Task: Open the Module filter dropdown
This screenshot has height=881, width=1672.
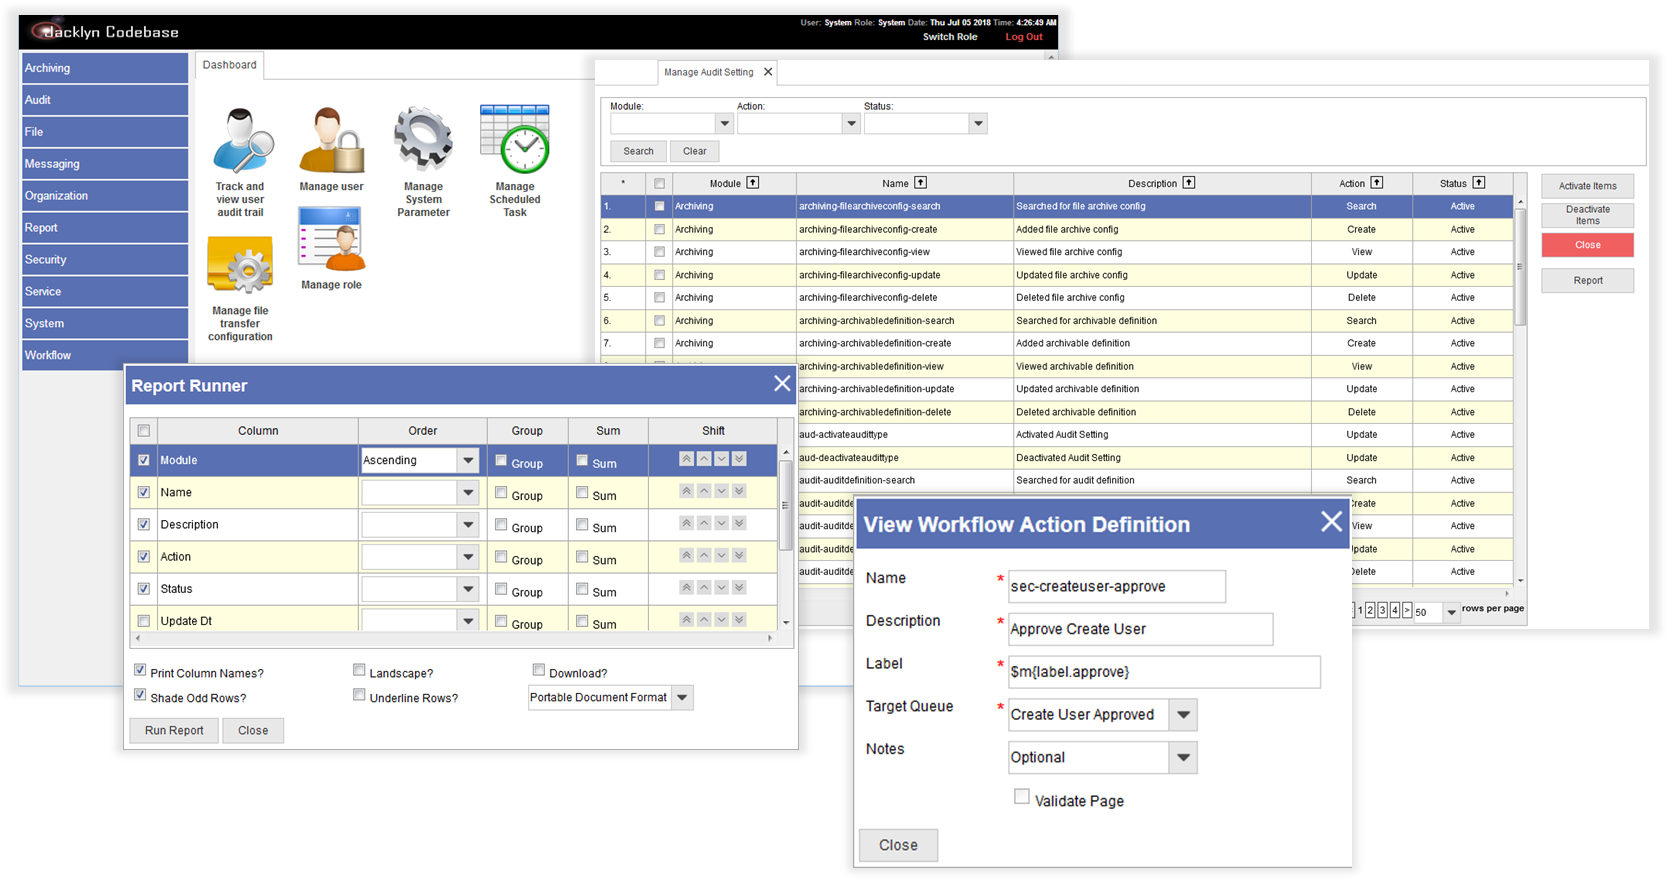Action: [724, 124]
